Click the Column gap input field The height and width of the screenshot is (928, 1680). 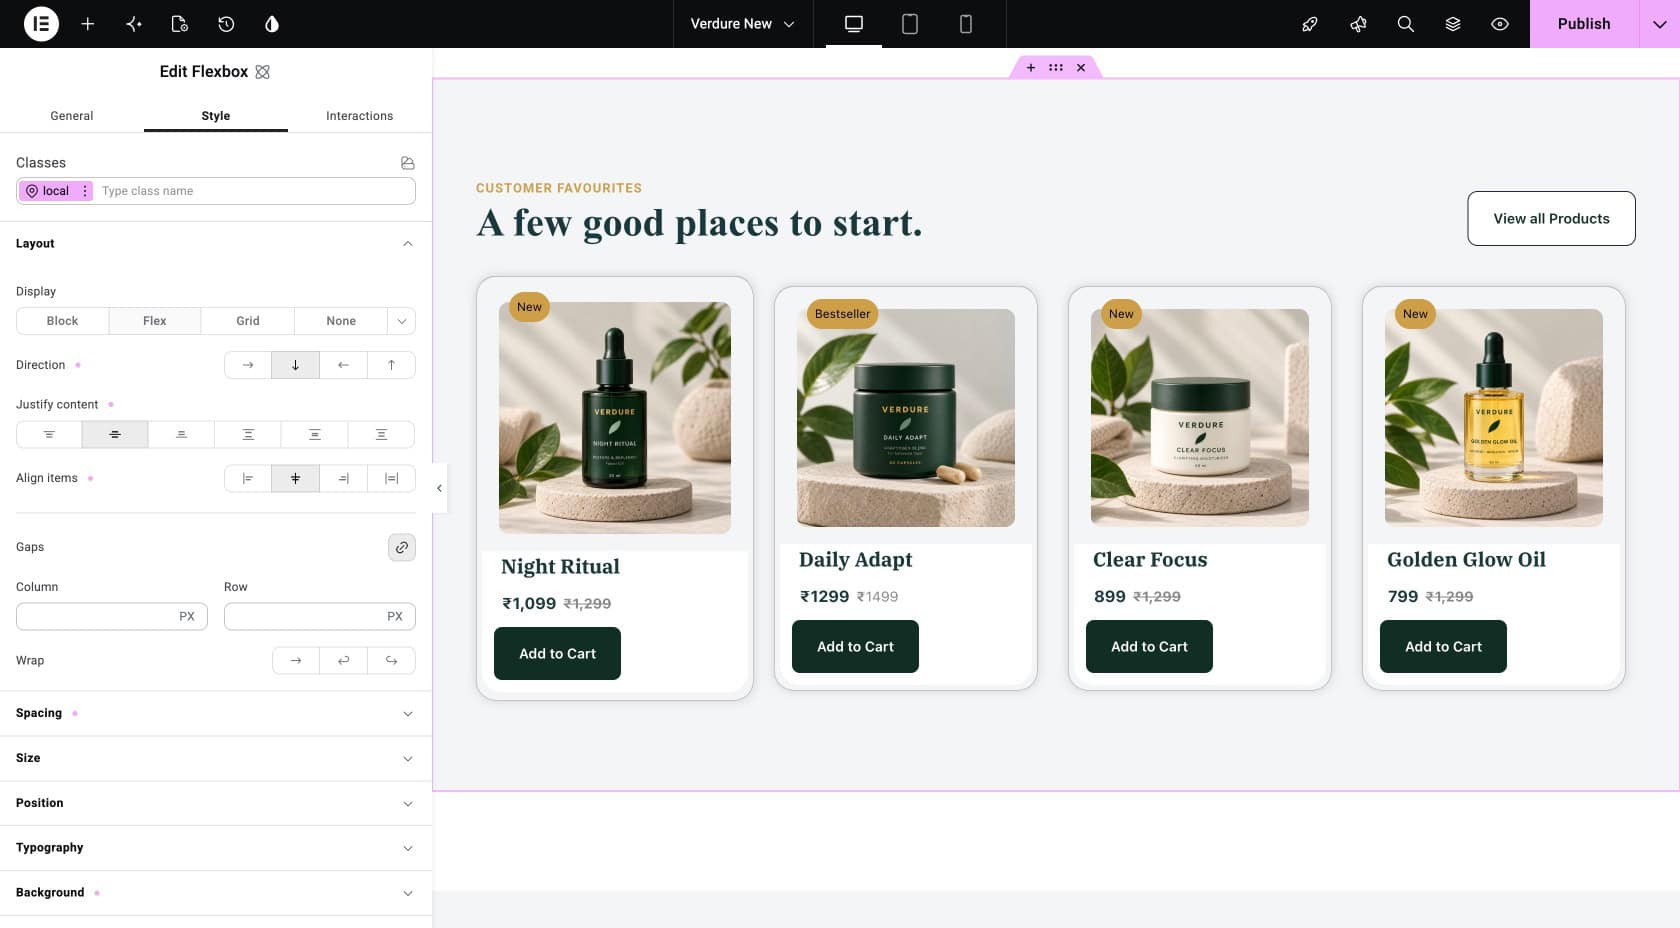click(x=112, y=616)
